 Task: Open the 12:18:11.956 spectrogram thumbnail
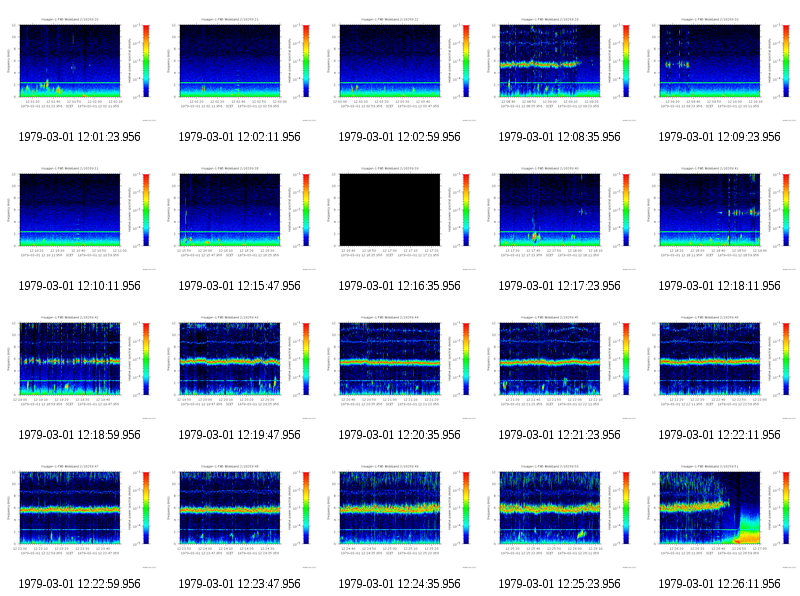pyautogui.click(x=719, y=218)
